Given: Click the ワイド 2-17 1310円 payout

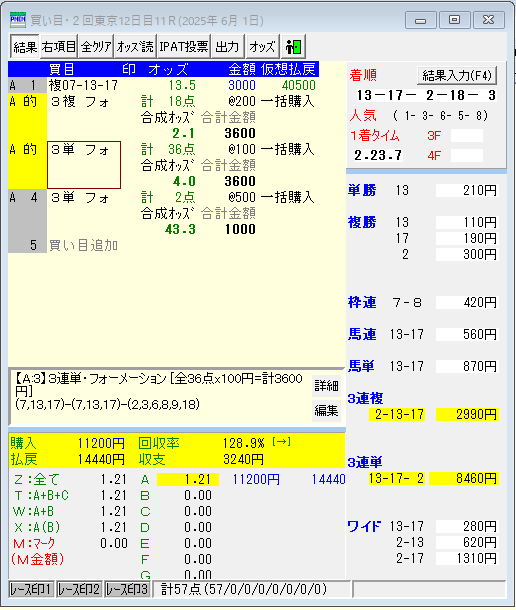Looking at the screenshot, I should coord(467,558).
